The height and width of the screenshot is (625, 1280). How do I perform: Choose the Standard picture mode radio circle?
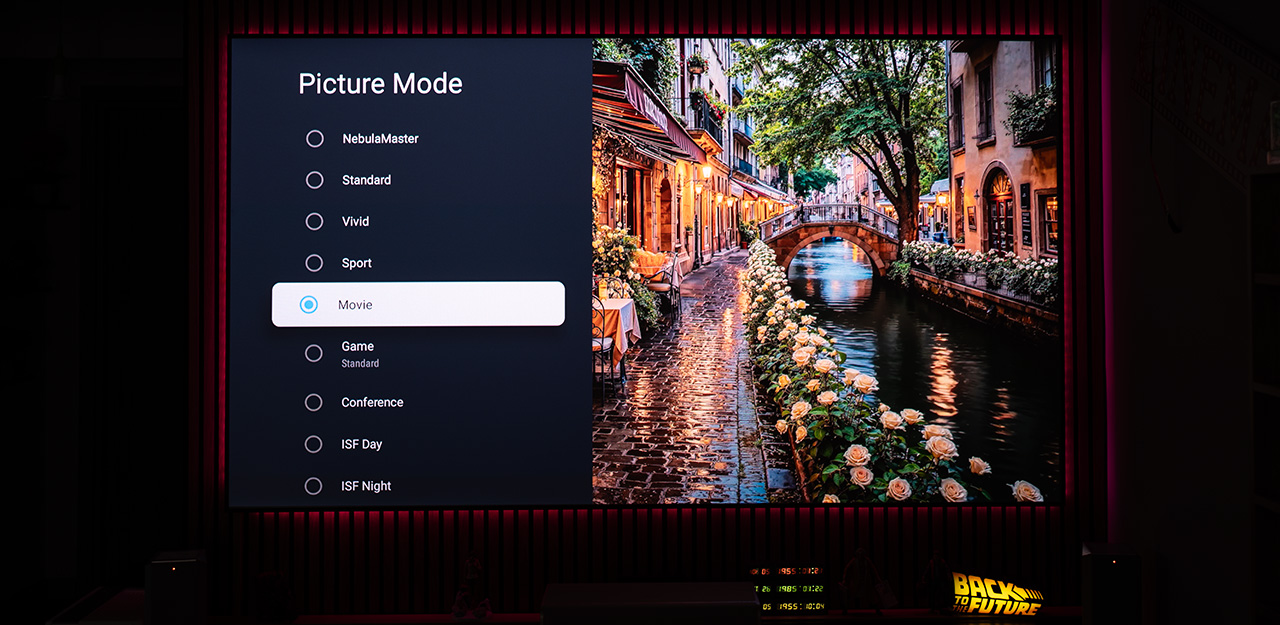coord(314,180)
